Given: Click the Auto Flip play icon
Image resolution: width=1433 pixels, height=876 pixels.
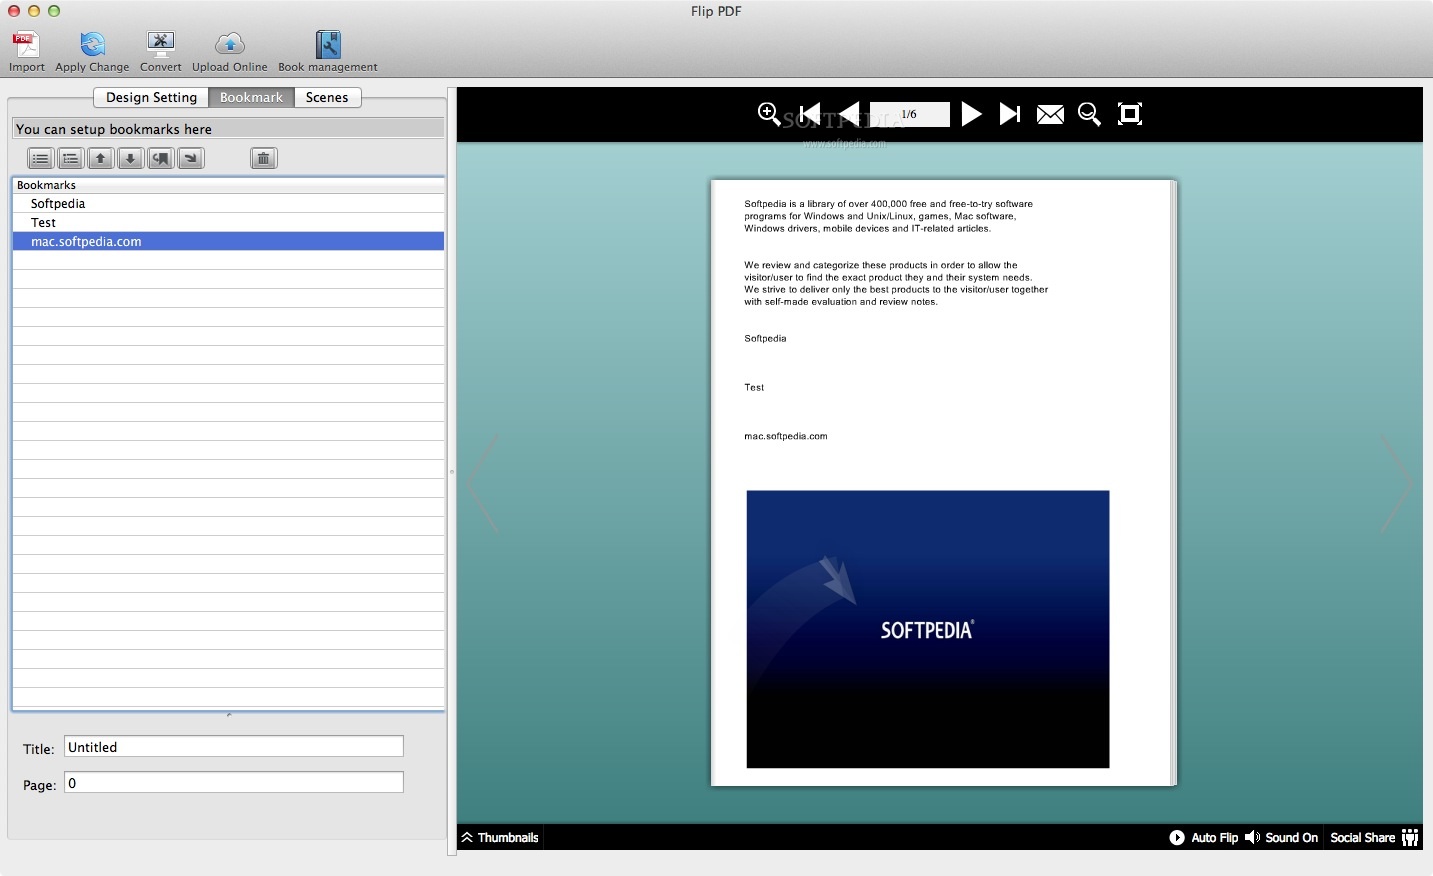Looking at the screenshot, I should (1177, 837).
